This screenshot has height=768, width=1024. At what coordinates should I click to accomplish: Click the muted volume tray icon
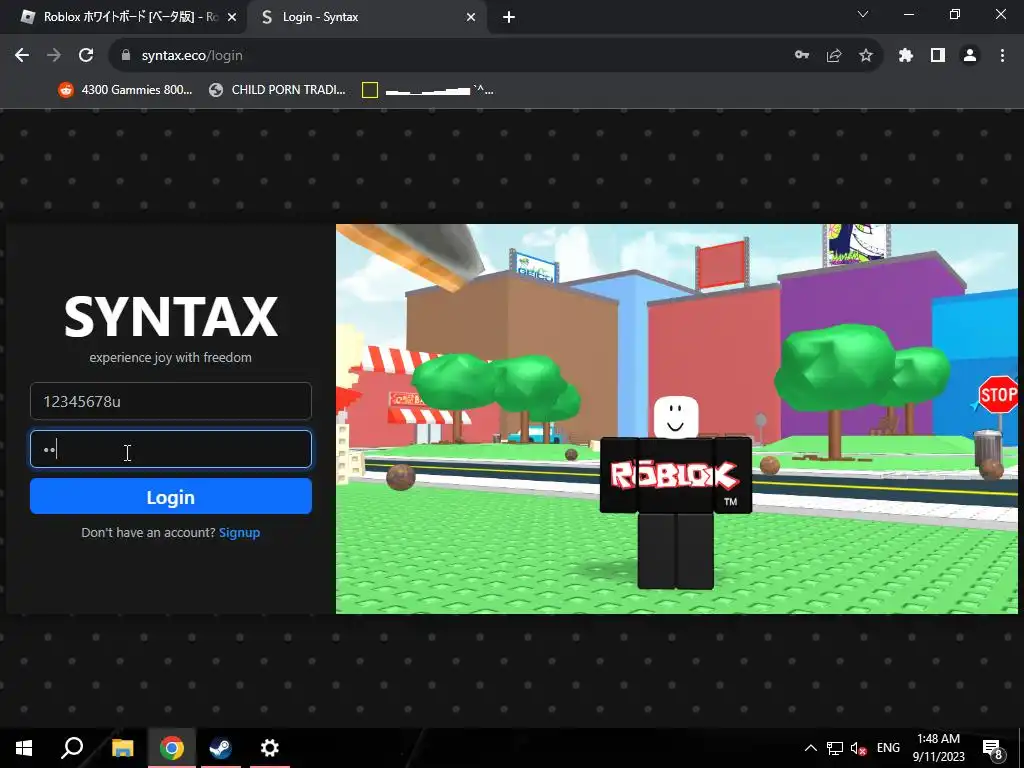tap(858, 748)
